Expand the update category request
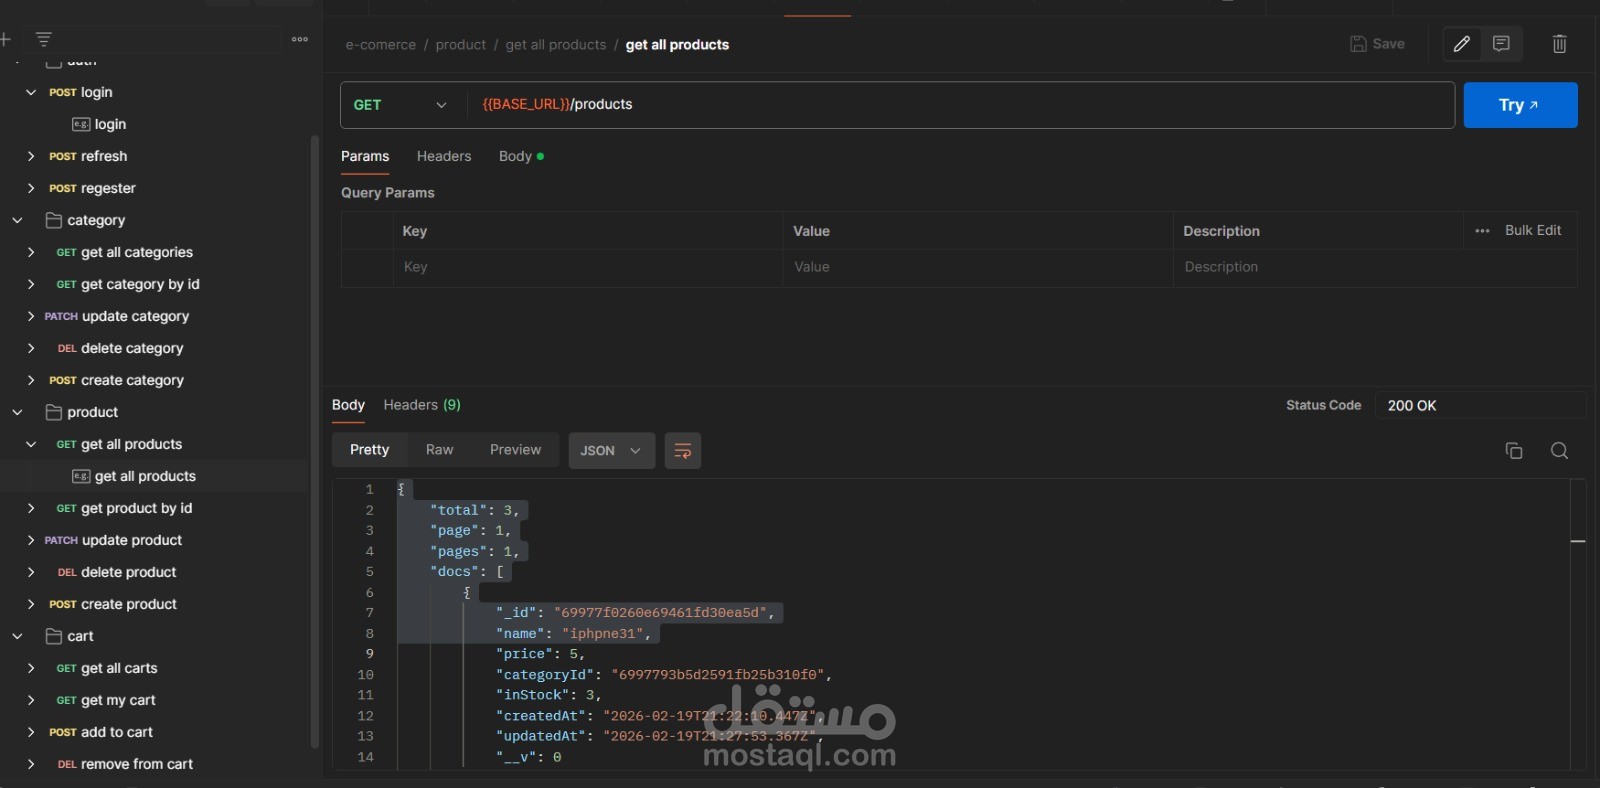 pos(31,316)
